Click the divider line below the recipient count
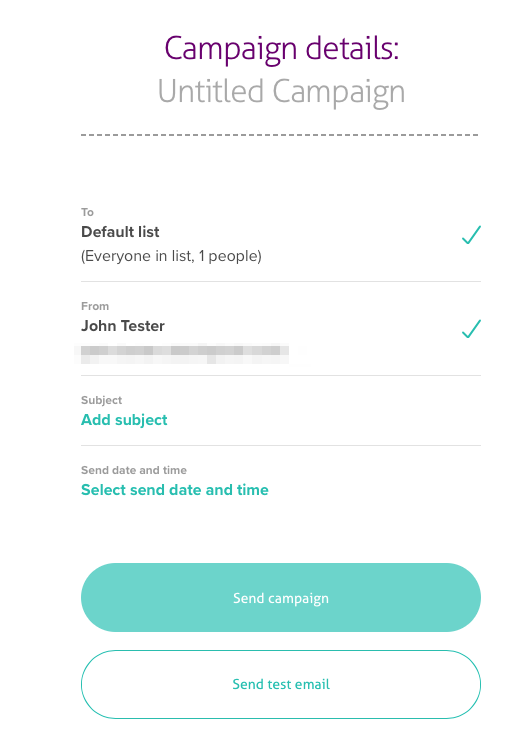The width and height of the screenshot is (514, 746). pos(281,281)
